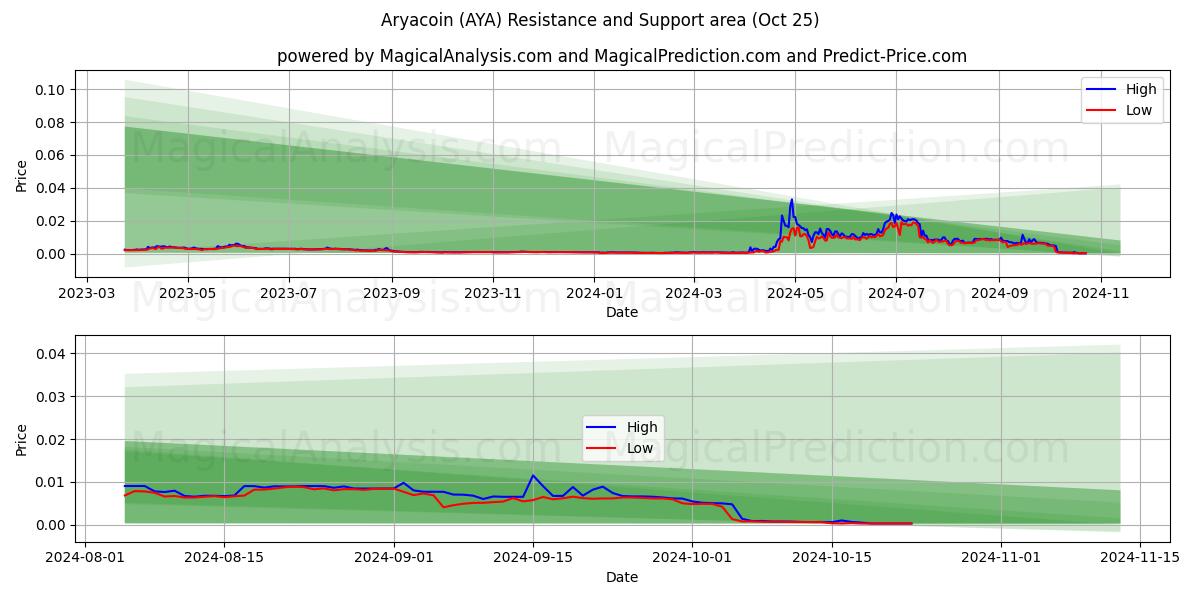This screenshot has height=600, width=1200.
Task: Click the bottom chart's 'Date' axis label
Action: [622, 577]
